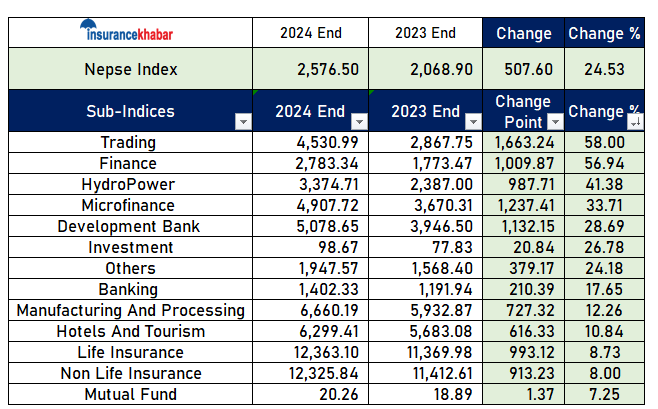The height and width of the screenshot is (409, 658).
Task: Select the Trading row name cell
Action: (129, 143)
